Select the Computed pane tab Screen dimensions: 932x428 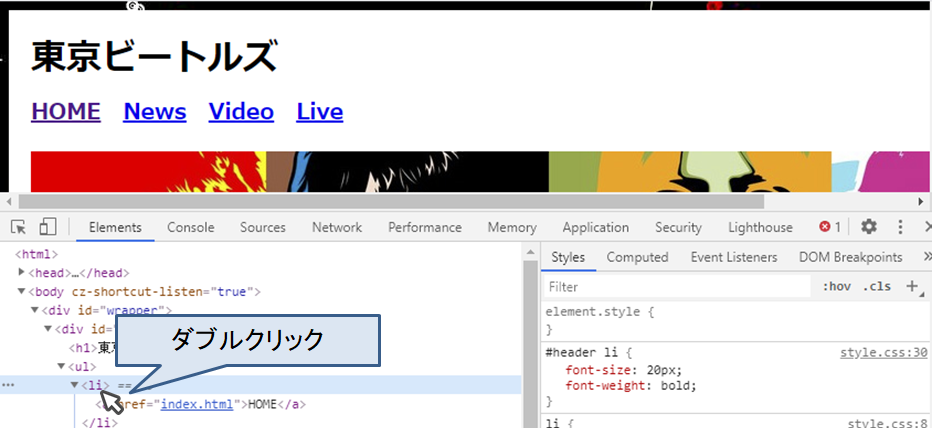click(637, 257)
